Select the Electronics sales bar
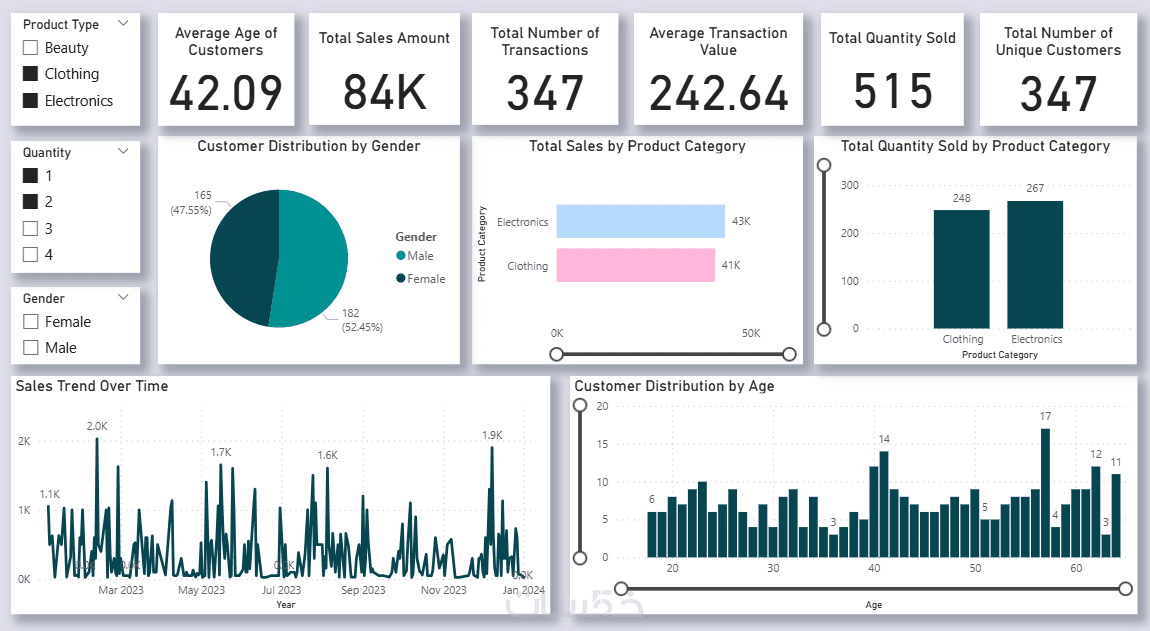The width and height of the screenshot is (1150, 631). coord(640,222)
